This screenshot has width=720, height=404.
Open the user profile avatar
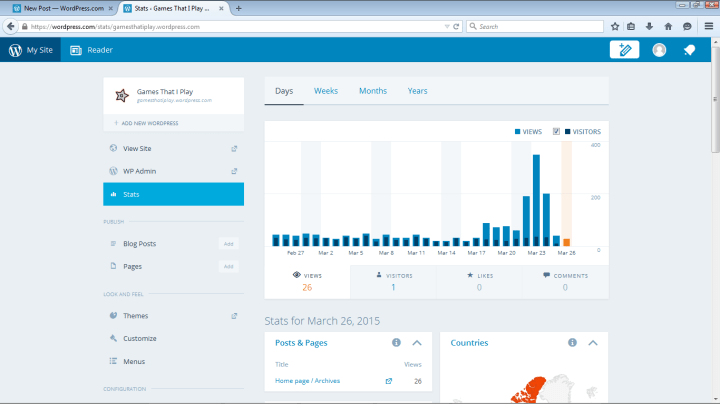659,50
